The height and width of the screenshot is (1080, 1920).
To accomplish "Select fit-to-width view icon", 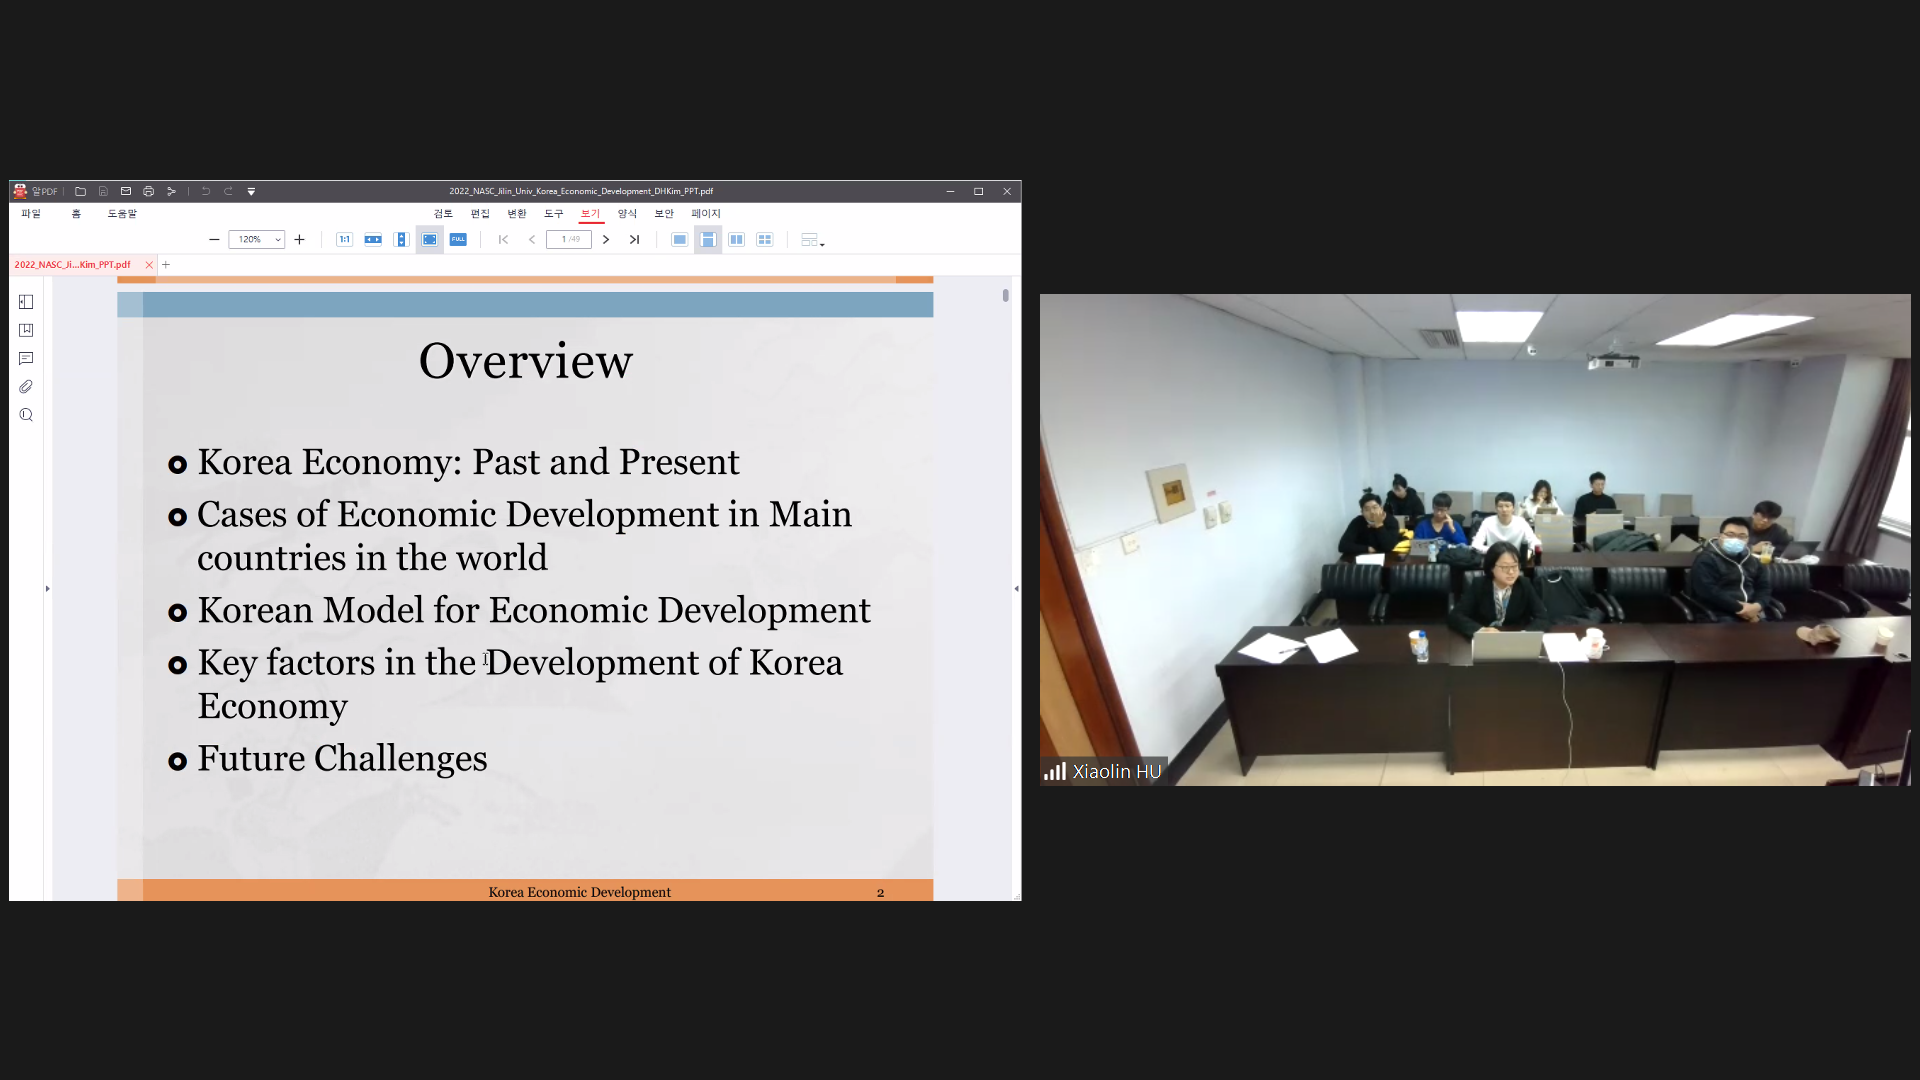I will [x=373, y=240].
